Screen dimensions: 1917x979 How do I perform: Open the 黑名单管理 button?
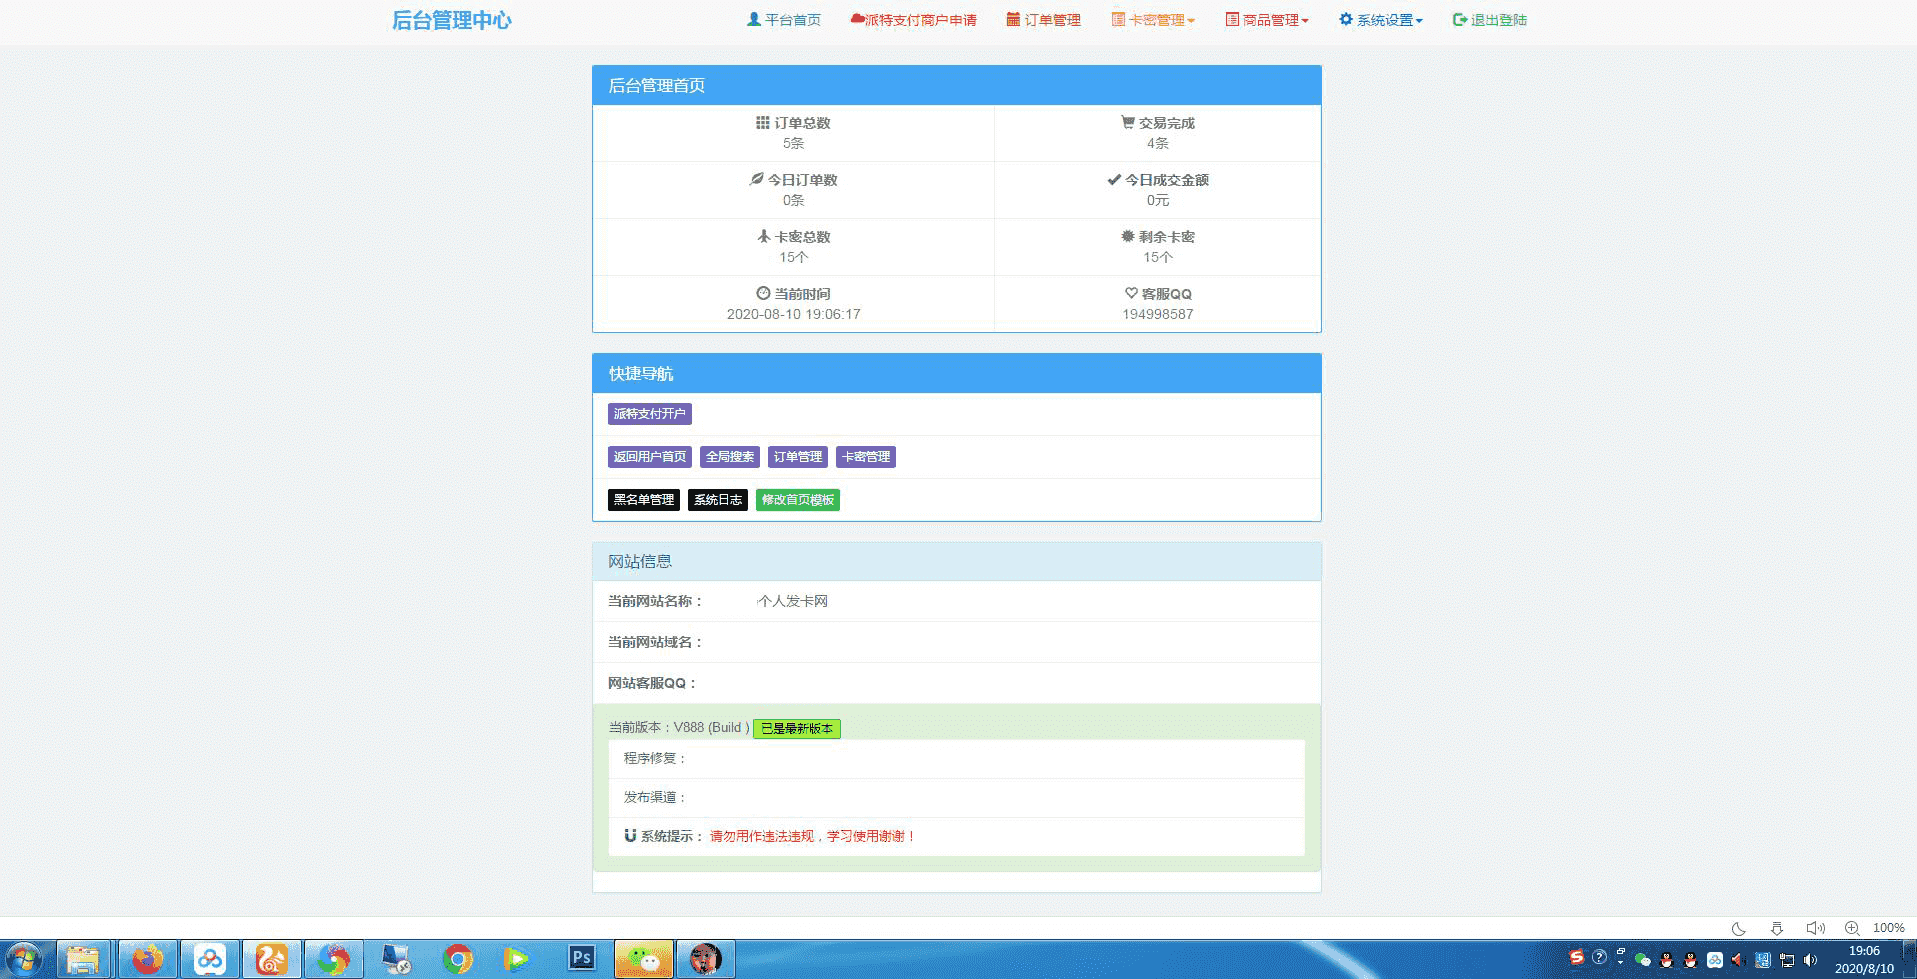click(643, 500)
